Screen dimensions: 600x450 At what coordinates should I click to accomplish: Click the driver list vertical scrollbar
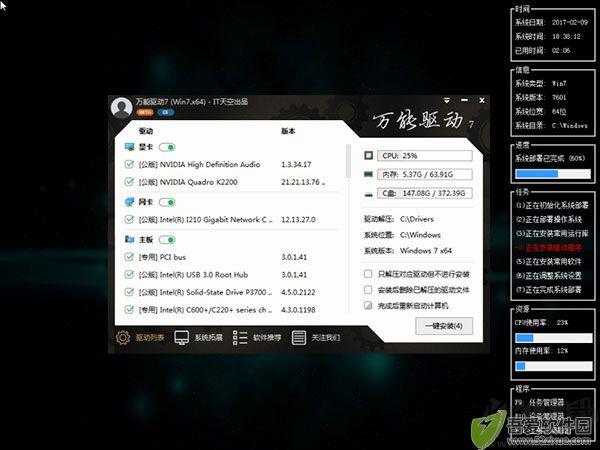point(348,161)
